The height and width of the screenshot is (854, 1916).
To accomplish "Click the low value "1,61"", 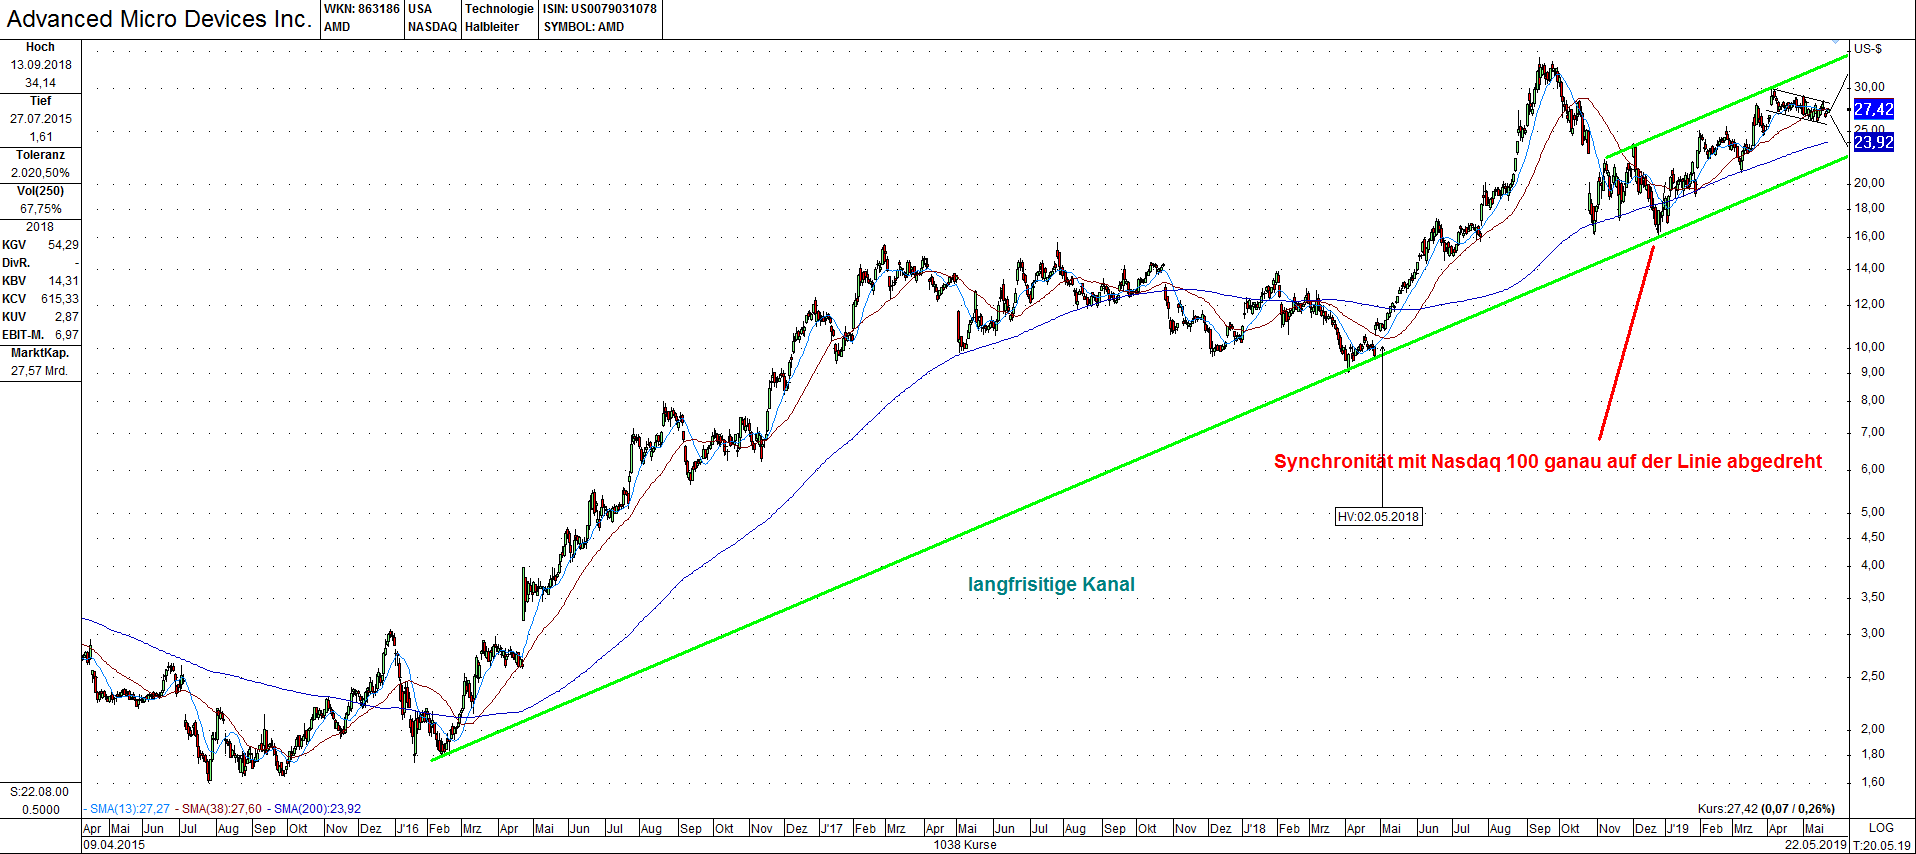I will click(x=41, y=137).
